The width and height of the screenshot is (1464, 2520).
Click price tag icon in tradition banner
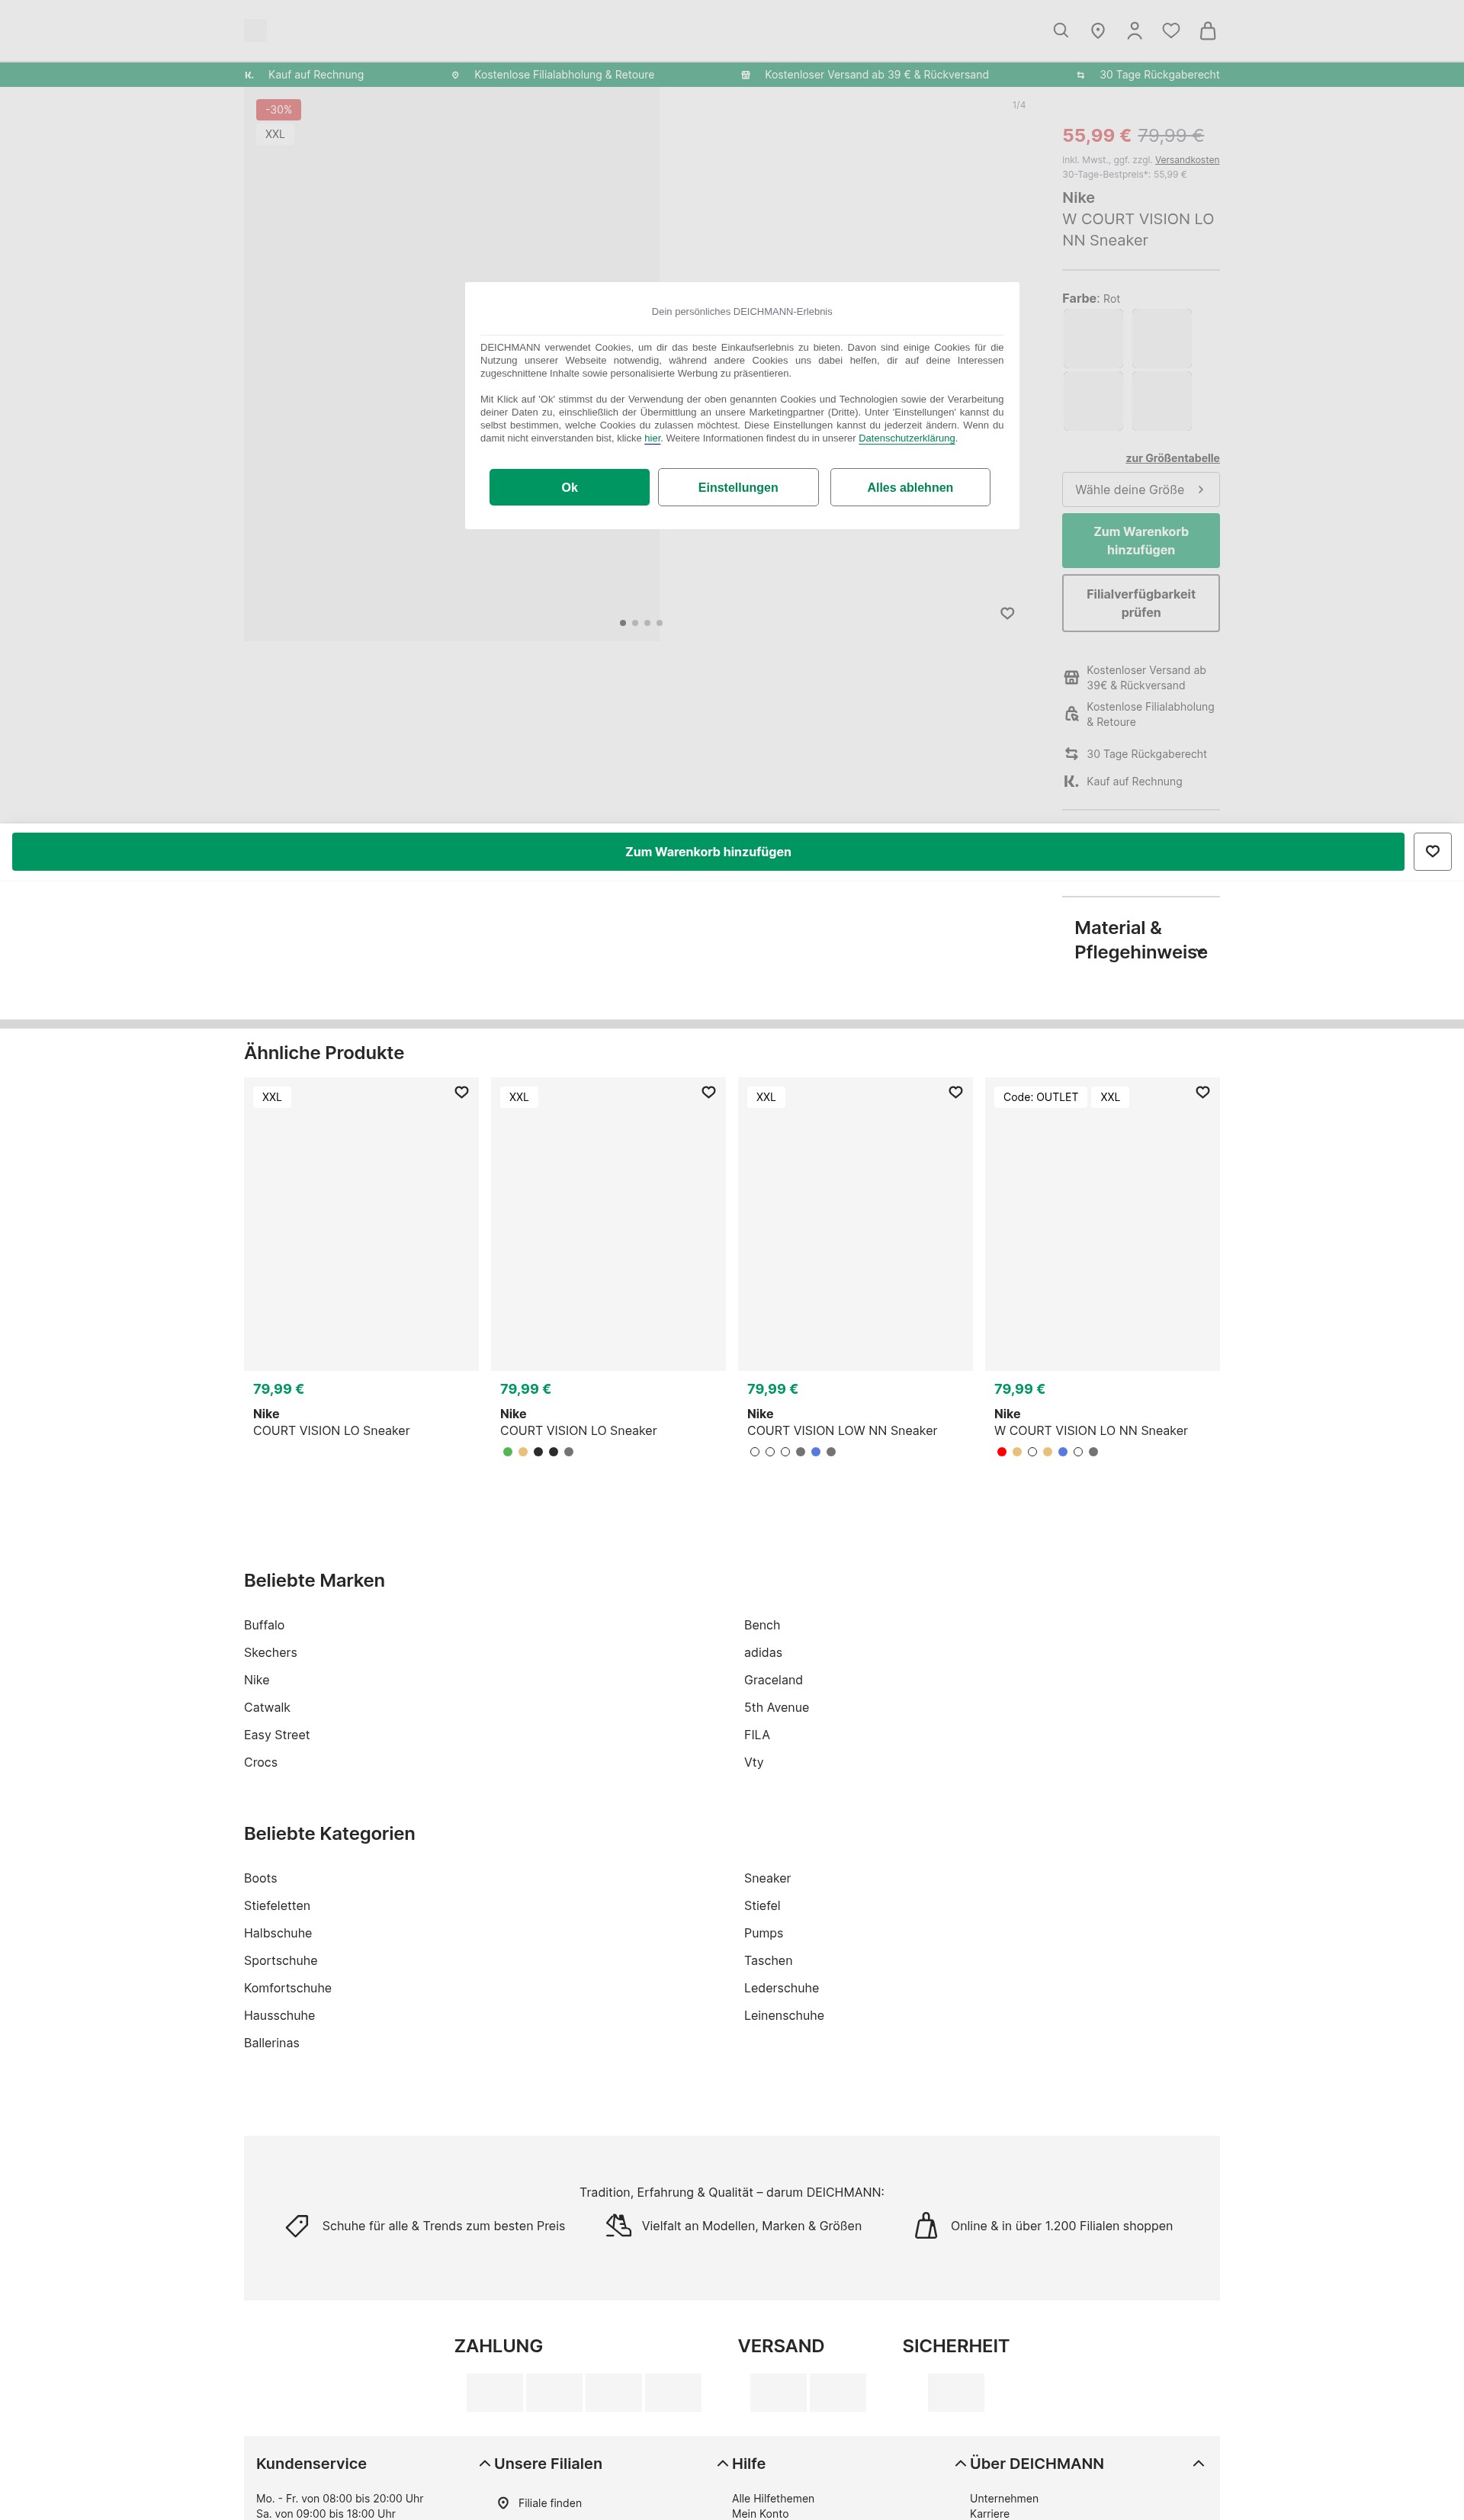[297, 2225]
